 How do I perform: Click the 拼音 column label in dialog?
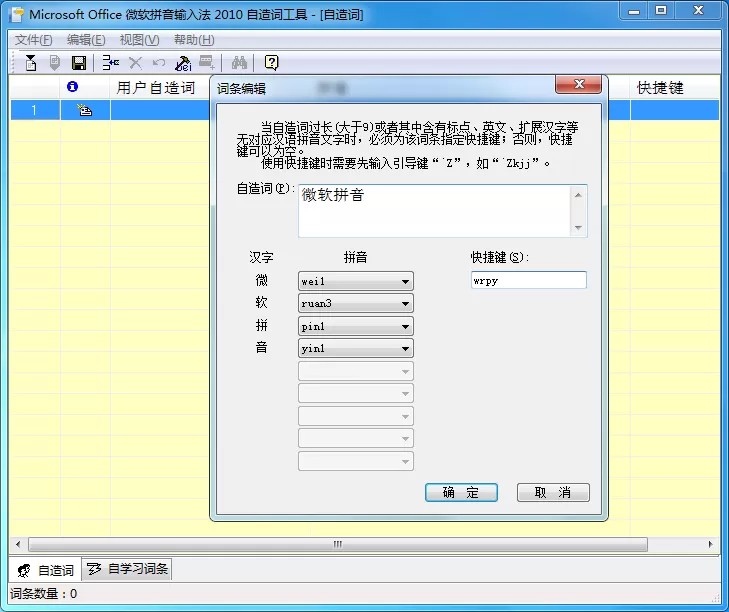pyautogui.click(x=355, y=257)
